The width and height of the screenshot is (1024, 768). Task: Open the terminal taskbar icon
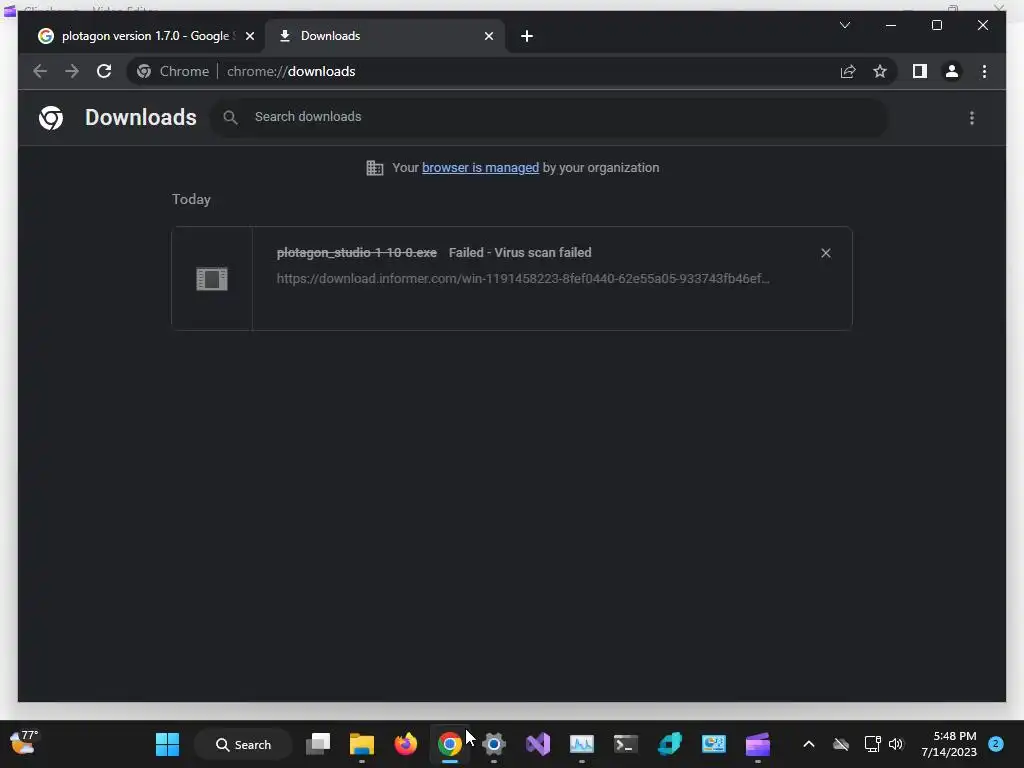[626, 744]
